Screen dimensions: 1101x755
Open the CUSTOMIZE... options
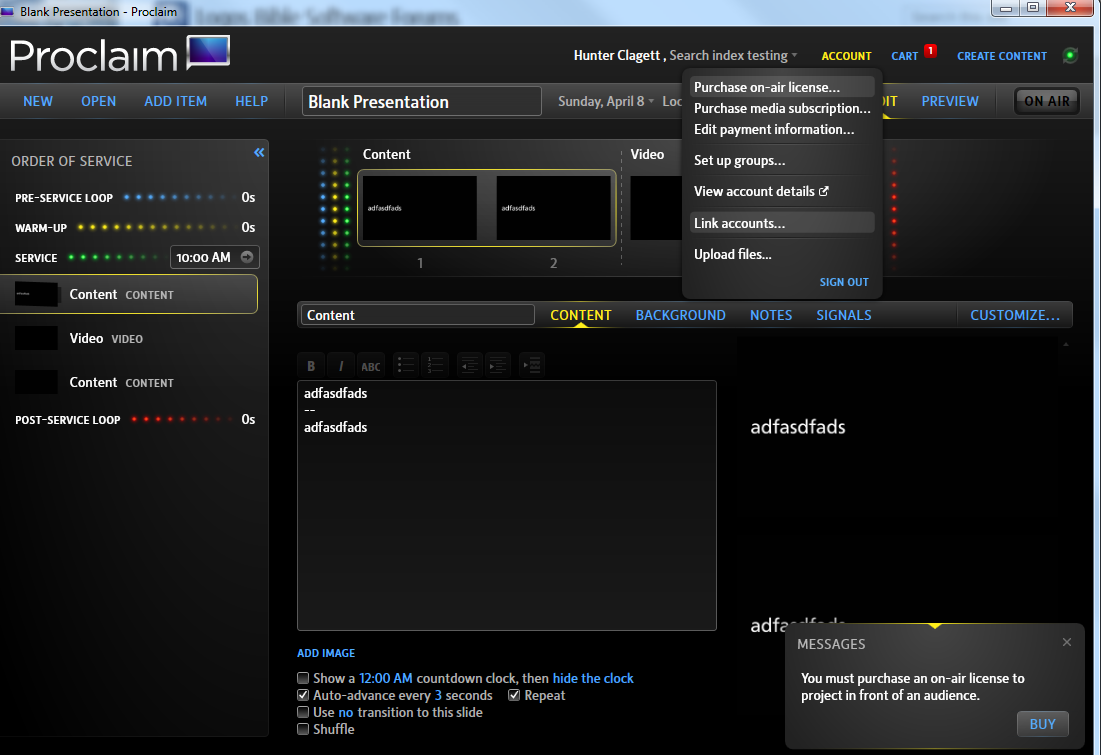pos(1015,315)
